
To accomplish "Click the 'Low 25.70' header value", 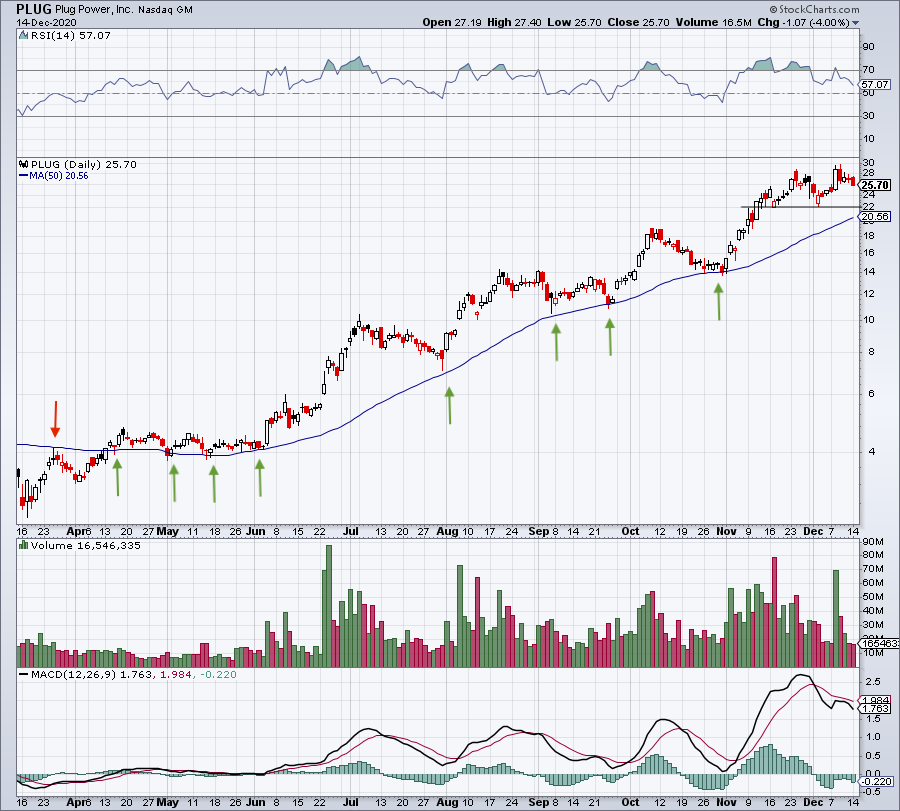I will [575, 22].
